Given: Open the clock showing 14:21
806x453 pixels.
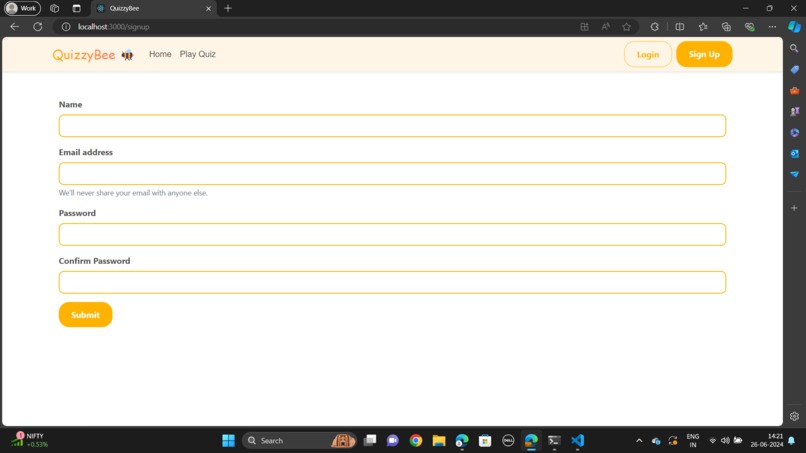Looking at the screenshot, I should (766, 441).
